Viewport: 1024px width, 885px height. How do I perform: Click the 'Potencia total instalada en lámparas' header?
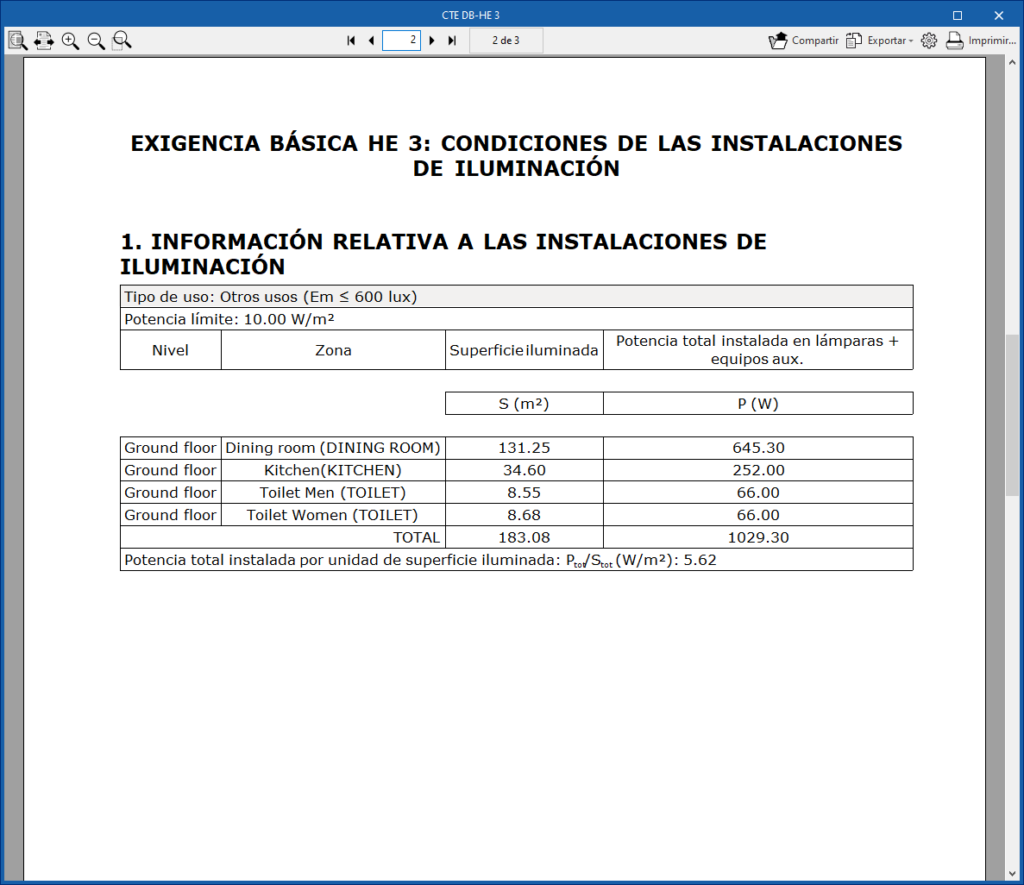[758, 350]
